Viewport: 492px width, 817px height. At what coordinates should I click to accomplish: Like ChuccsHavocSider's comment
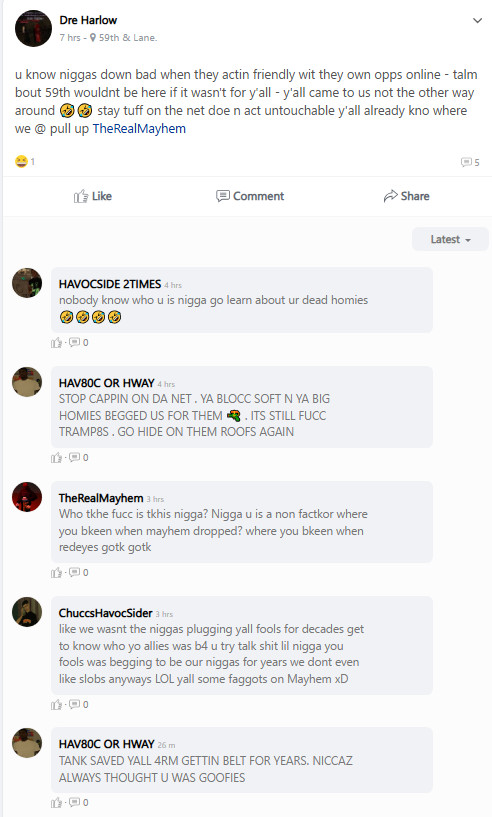56,704
